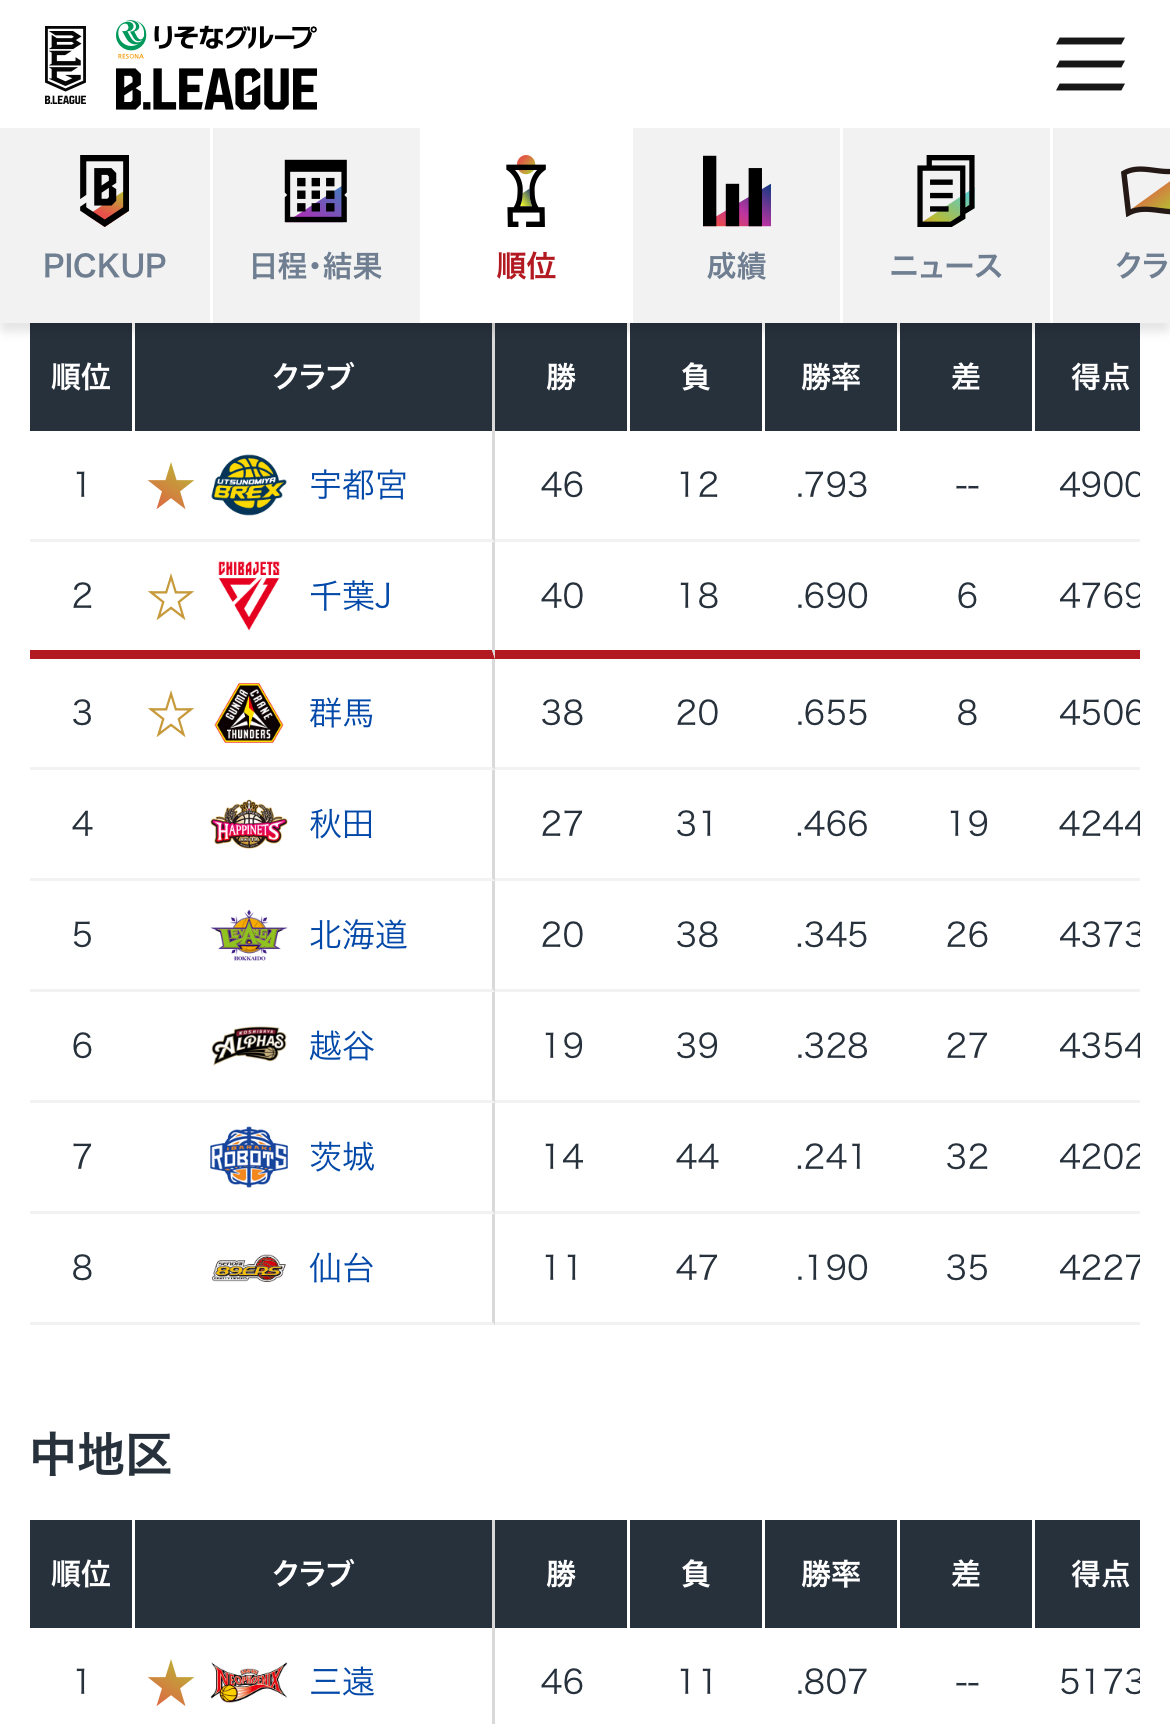Screen dimensions: 1170x1724
Task: Open the 宇都宮 club link
Action: tap(358, 485)
